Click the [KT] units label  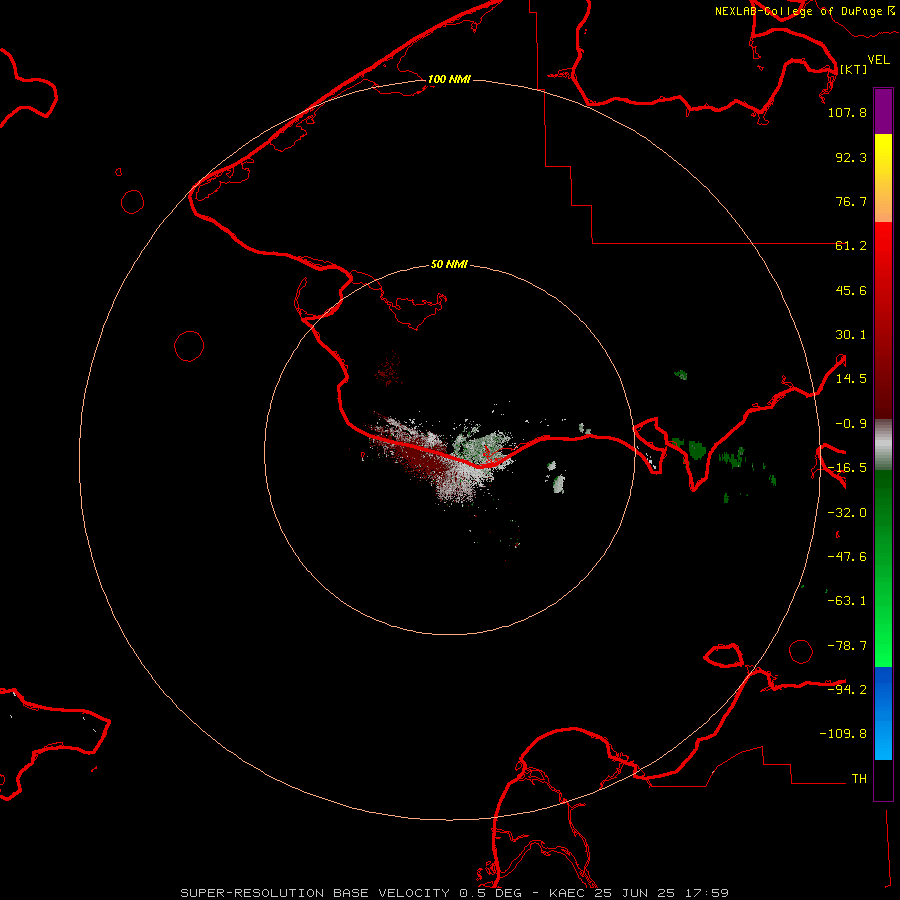click(x=854, y=69)
